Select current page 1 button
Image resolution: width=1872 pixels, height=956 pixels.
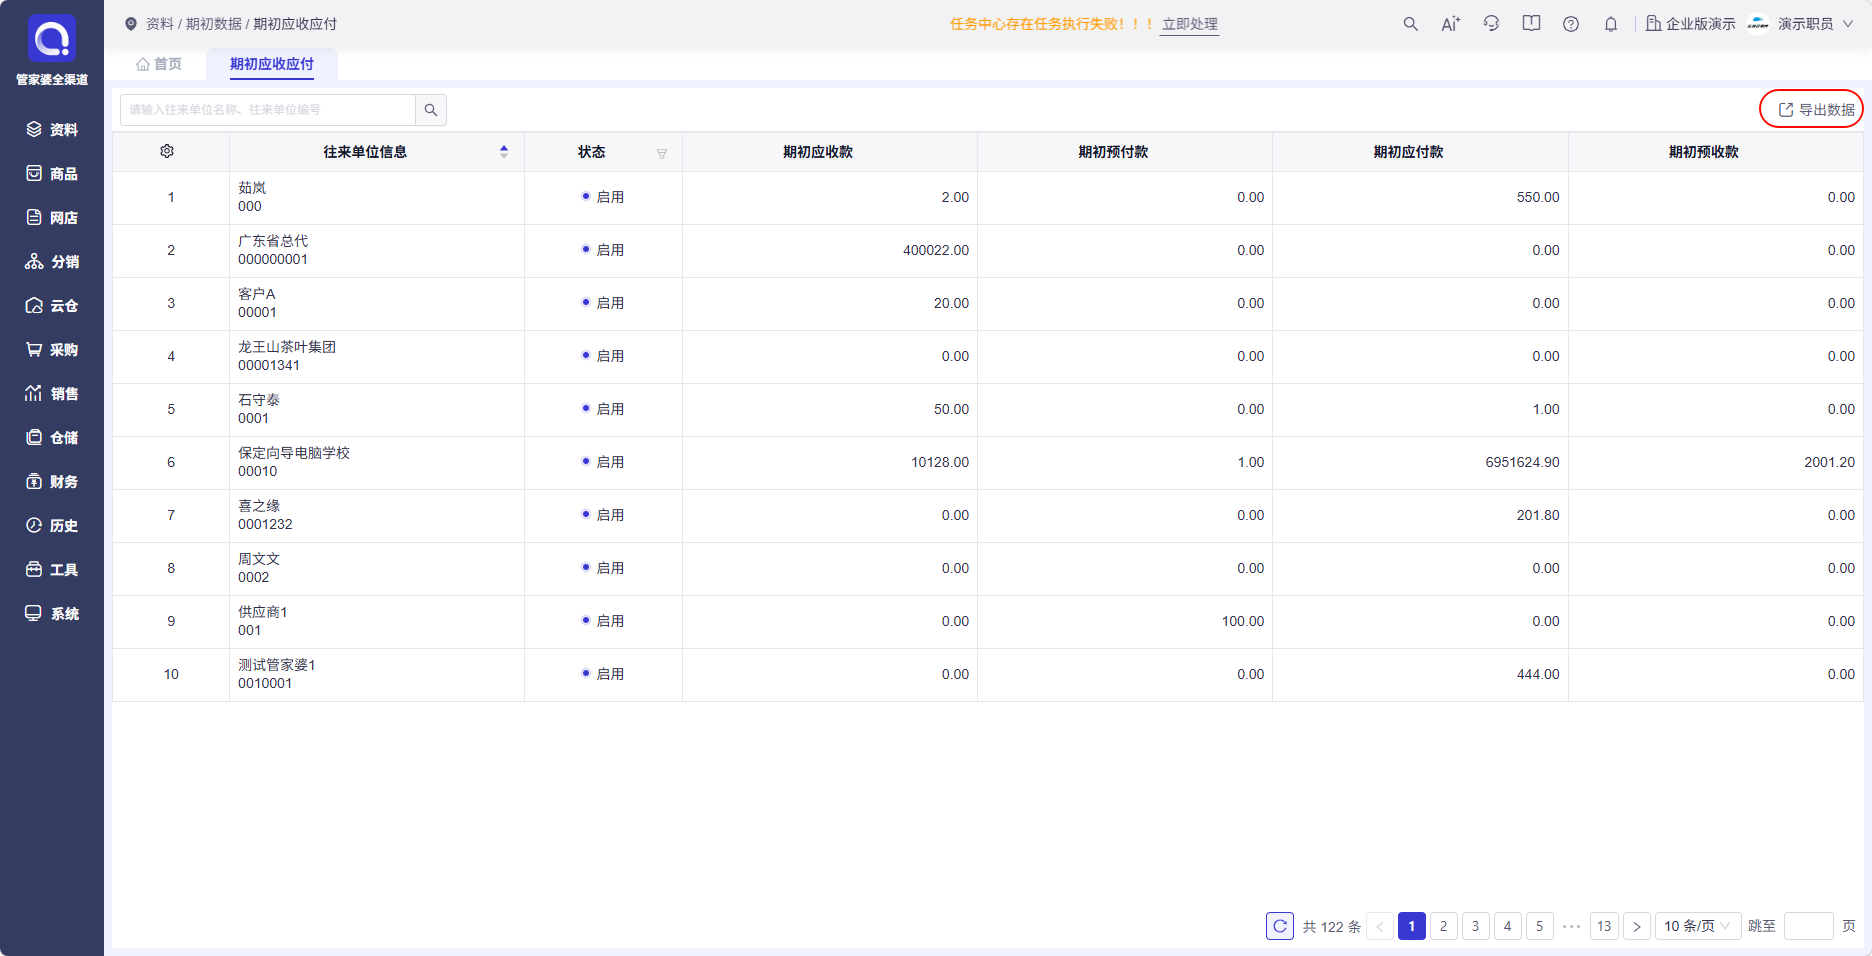tap(1412, 926)
